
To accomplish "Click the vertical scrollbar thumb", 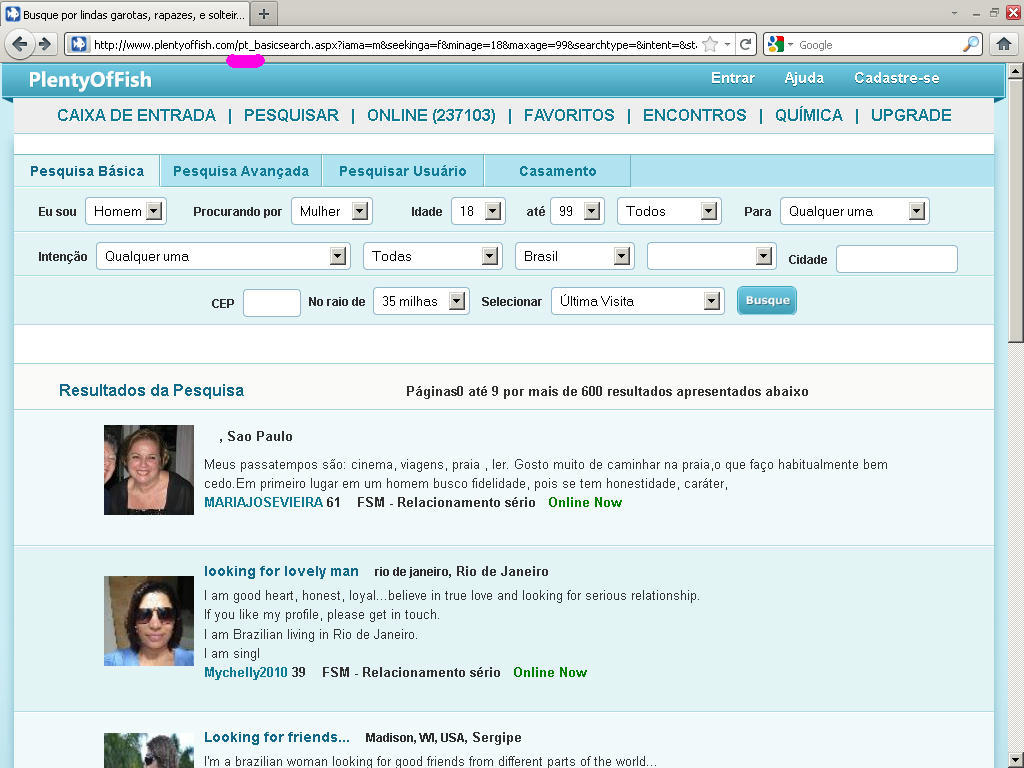I will pyautogui.click(x=1016, y=210).
